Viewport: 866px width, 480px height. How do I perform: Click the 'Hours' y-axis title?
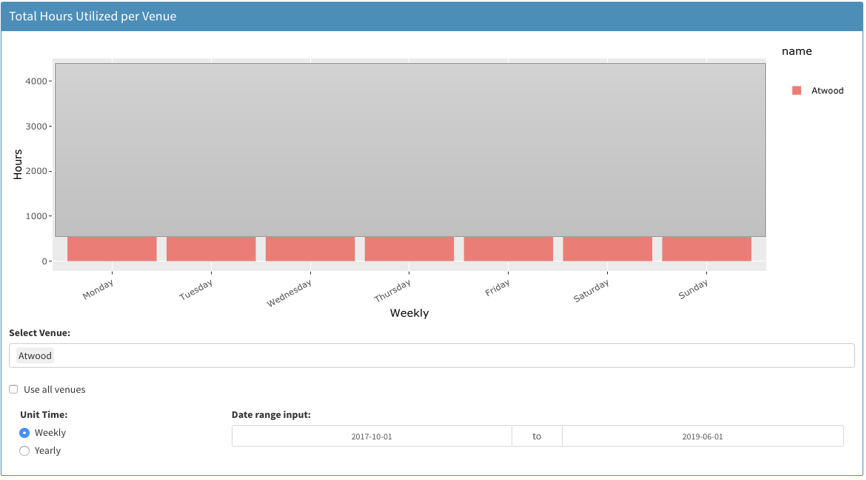coord(18,164)
